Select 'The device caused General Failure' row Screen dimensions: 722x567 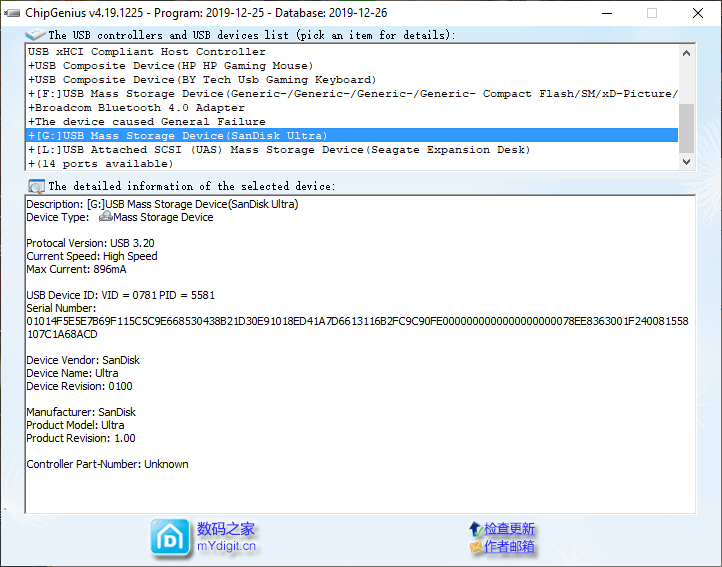[352, 122]
